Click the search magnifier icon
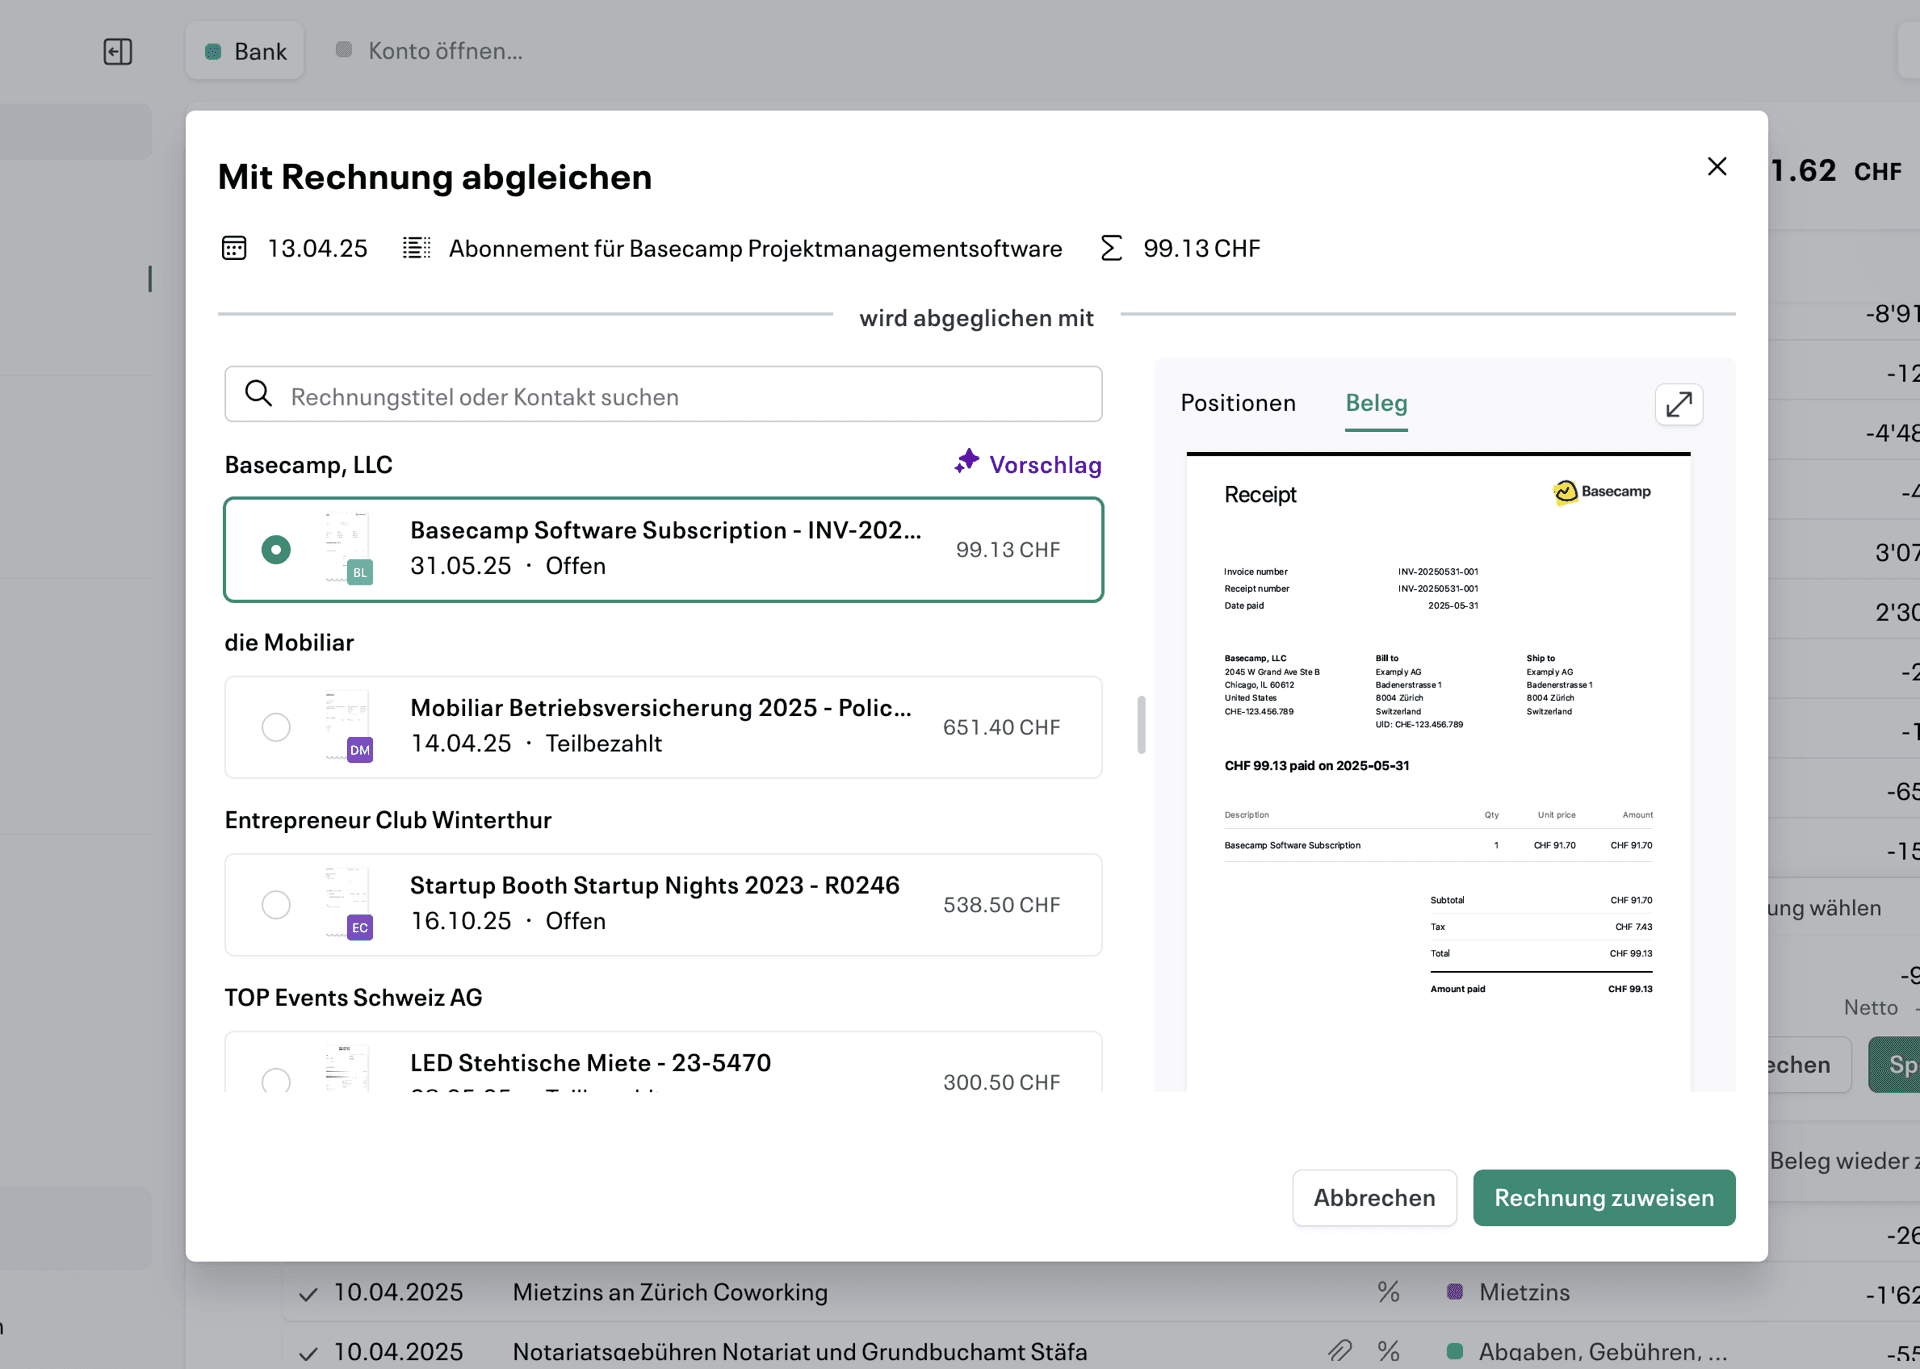 coord(259,394)
